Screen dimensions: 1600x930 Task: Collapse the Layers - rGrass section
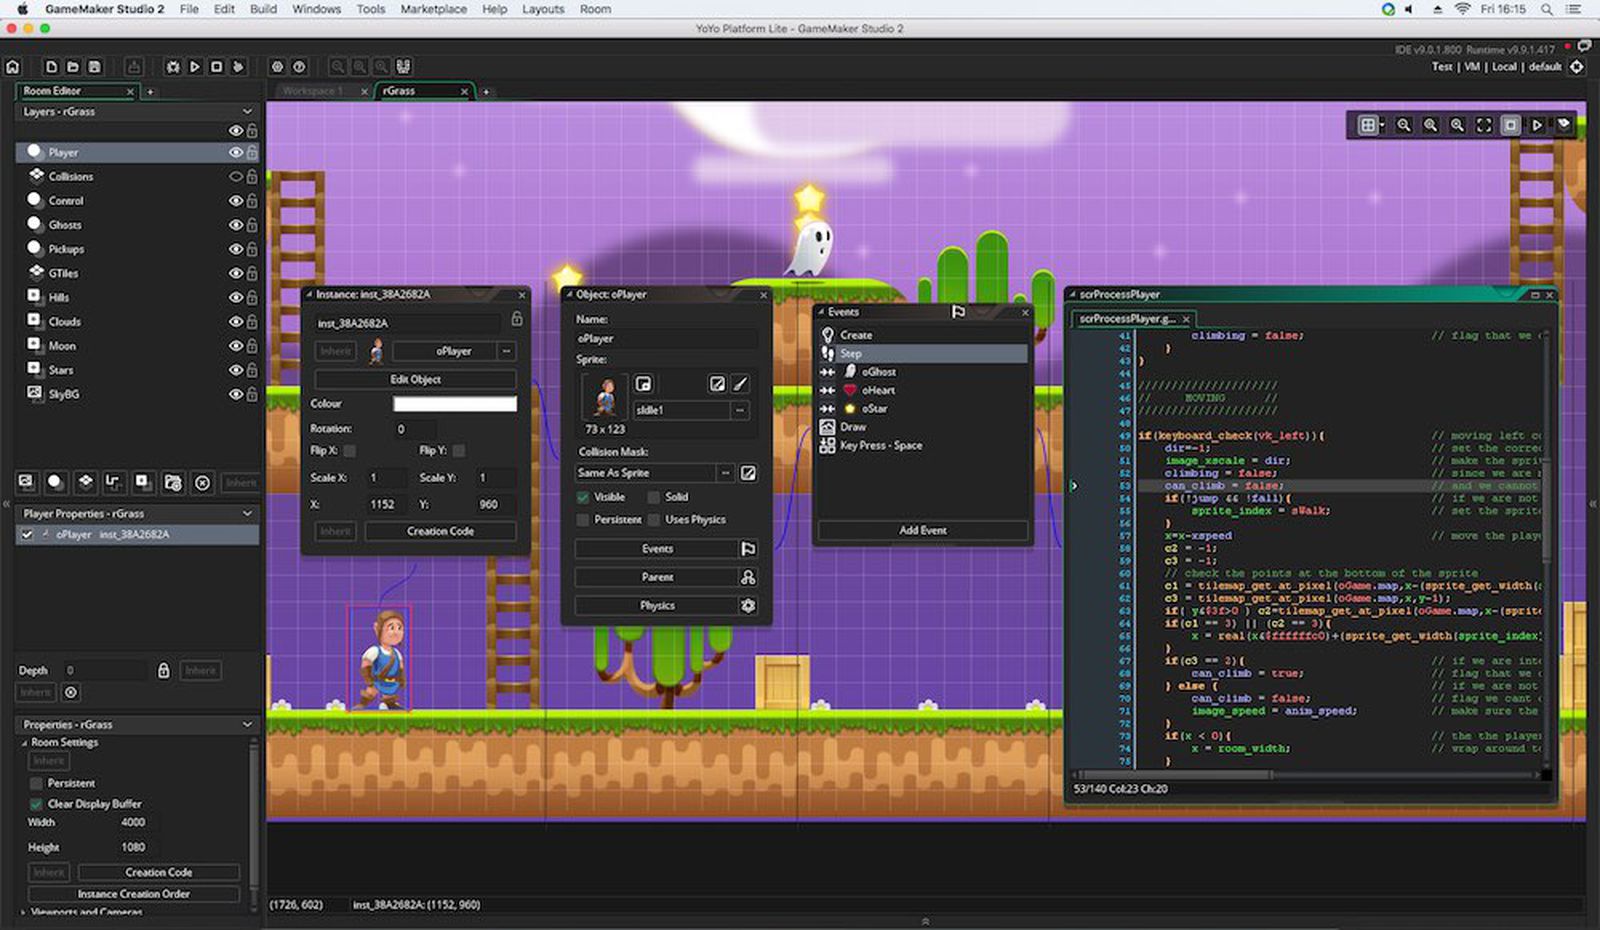(x=248, y=111)
